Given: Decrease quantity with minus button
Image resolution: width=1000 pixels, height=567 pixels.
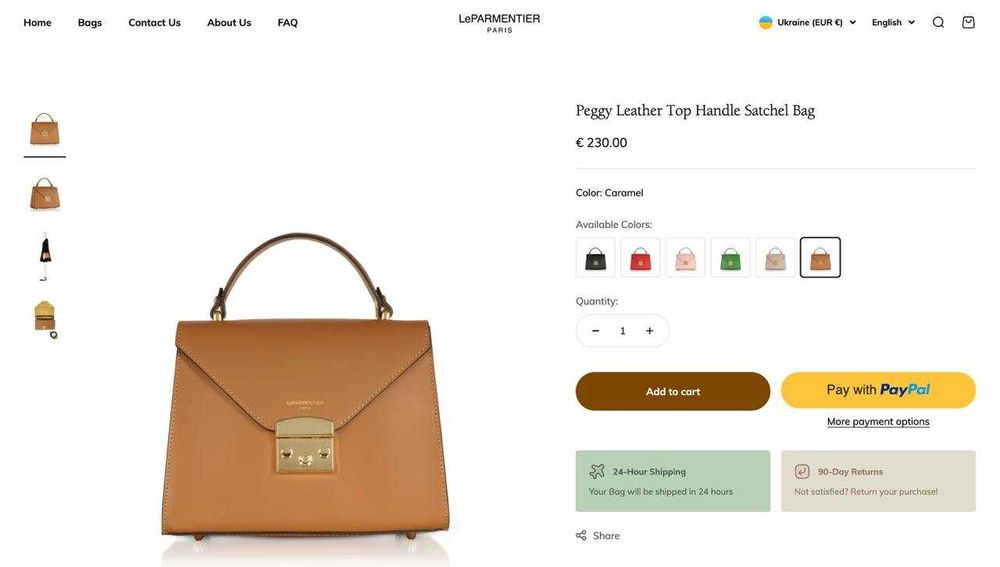Looking at the screenshot, I should point(595,330).
